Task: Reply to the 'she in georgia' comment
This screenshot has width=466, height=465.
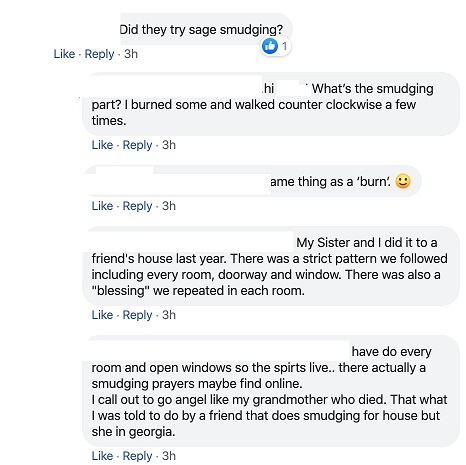Action: pyautogui.click(x=137, y=456)
